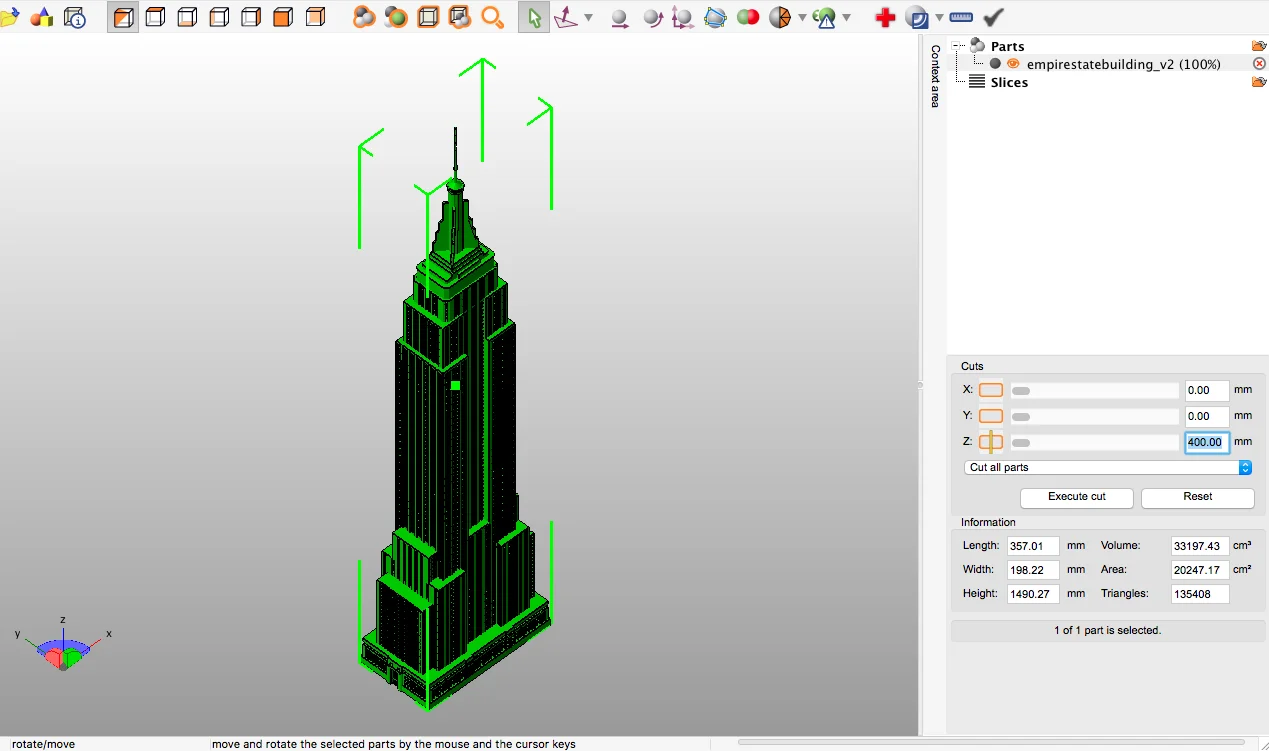
Task: Click the folder icon on Parts row
Action: [x=1259, y=46]
